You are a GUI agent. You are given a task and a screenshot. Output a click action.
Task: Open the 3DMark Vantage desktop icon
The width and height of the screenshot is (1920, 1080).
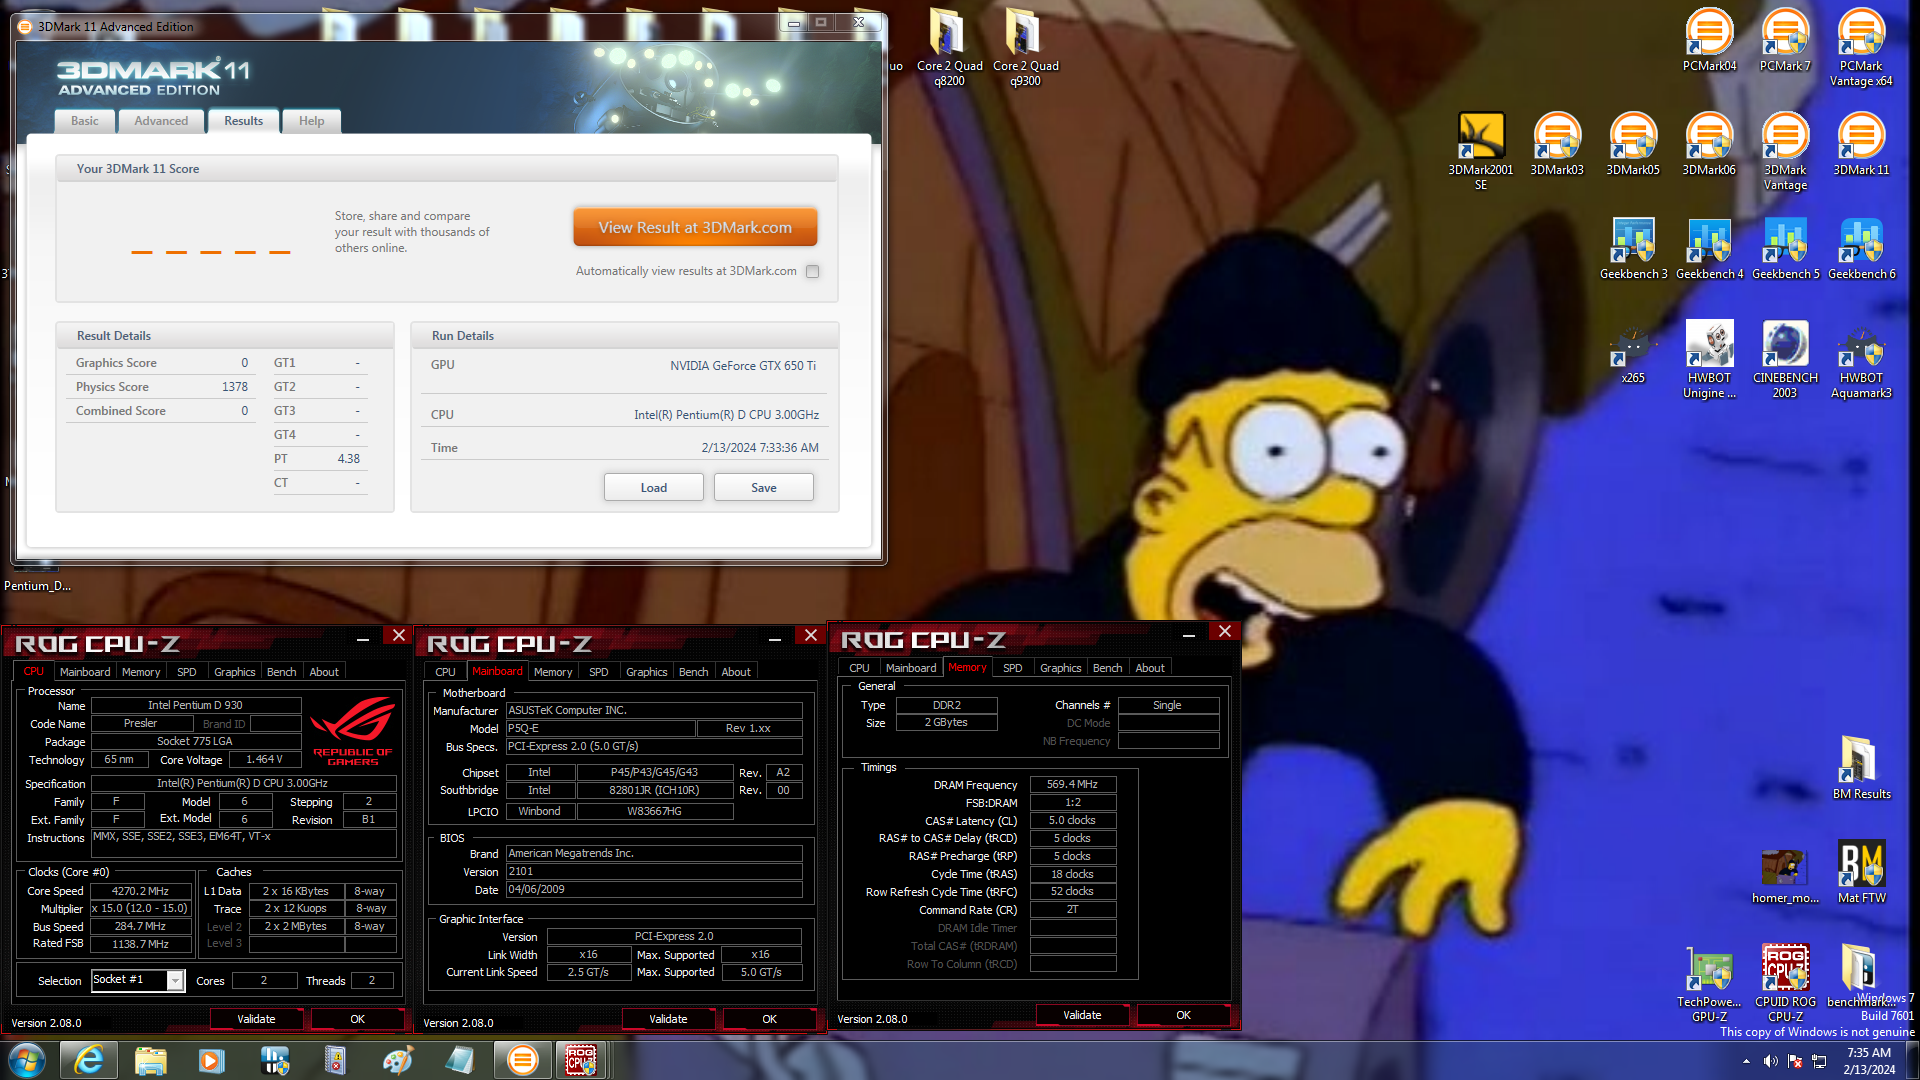[x=1785, y=151]
